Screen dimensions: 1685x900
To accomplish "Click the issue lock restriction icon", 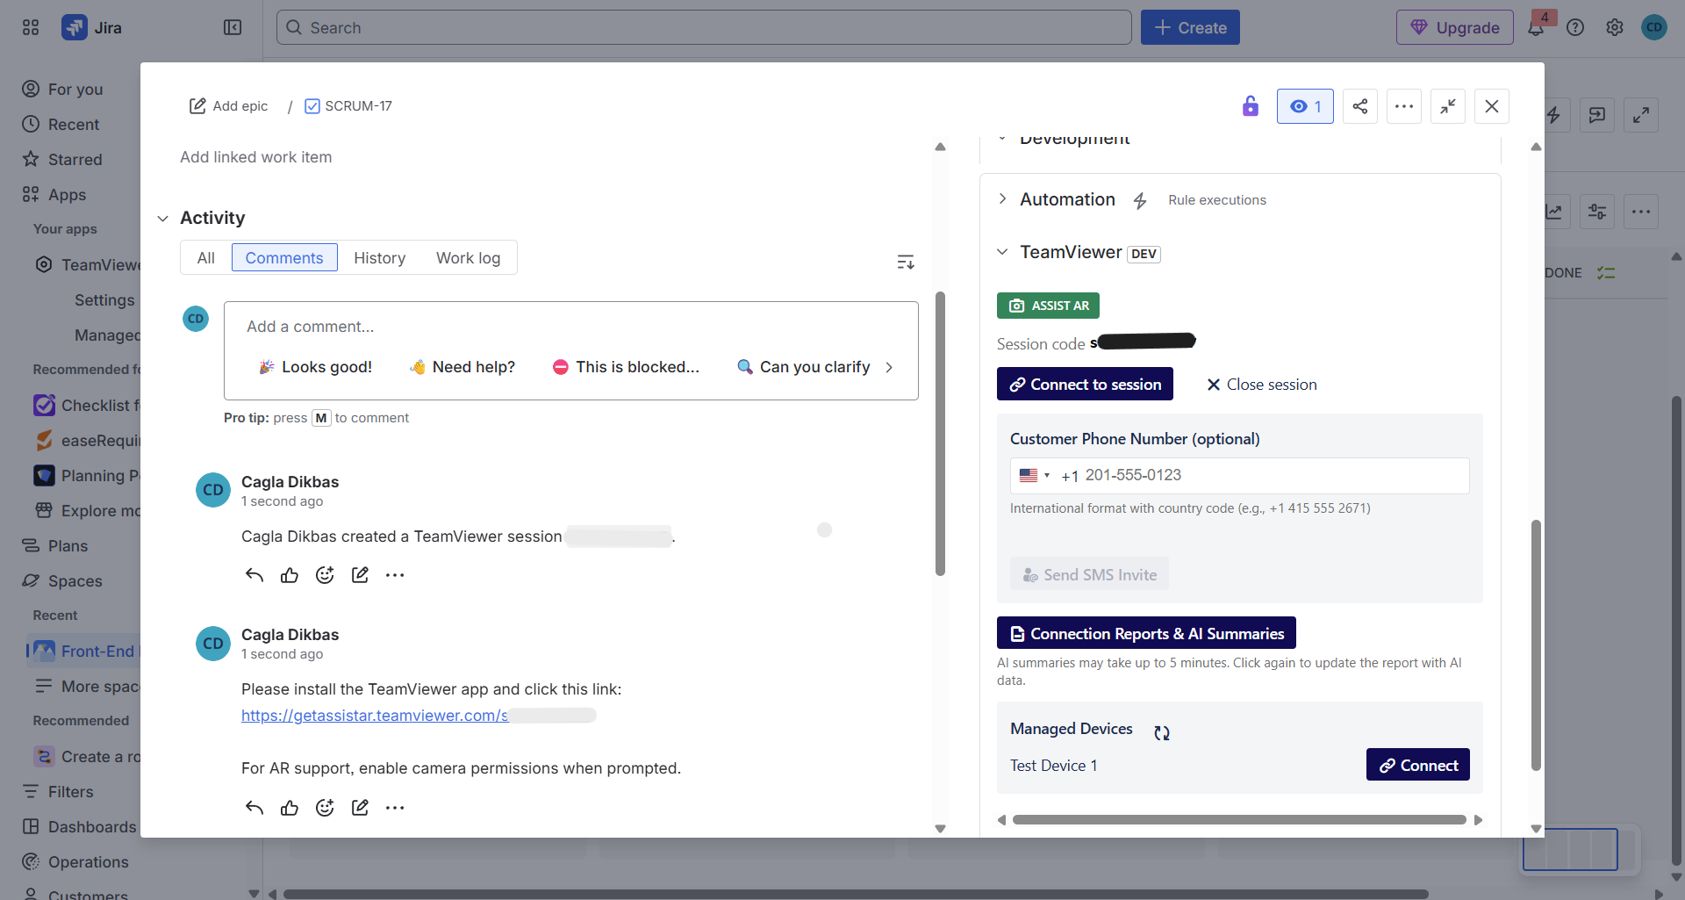I will [x=1250, y=106].
